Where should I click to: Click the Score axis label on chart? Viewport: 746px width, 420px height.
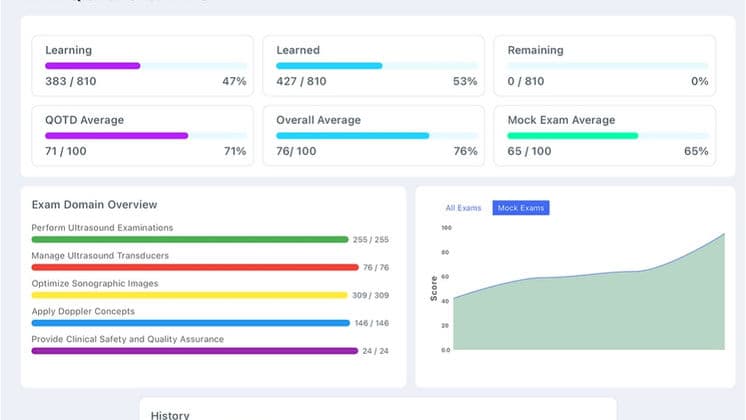[434, 289]
